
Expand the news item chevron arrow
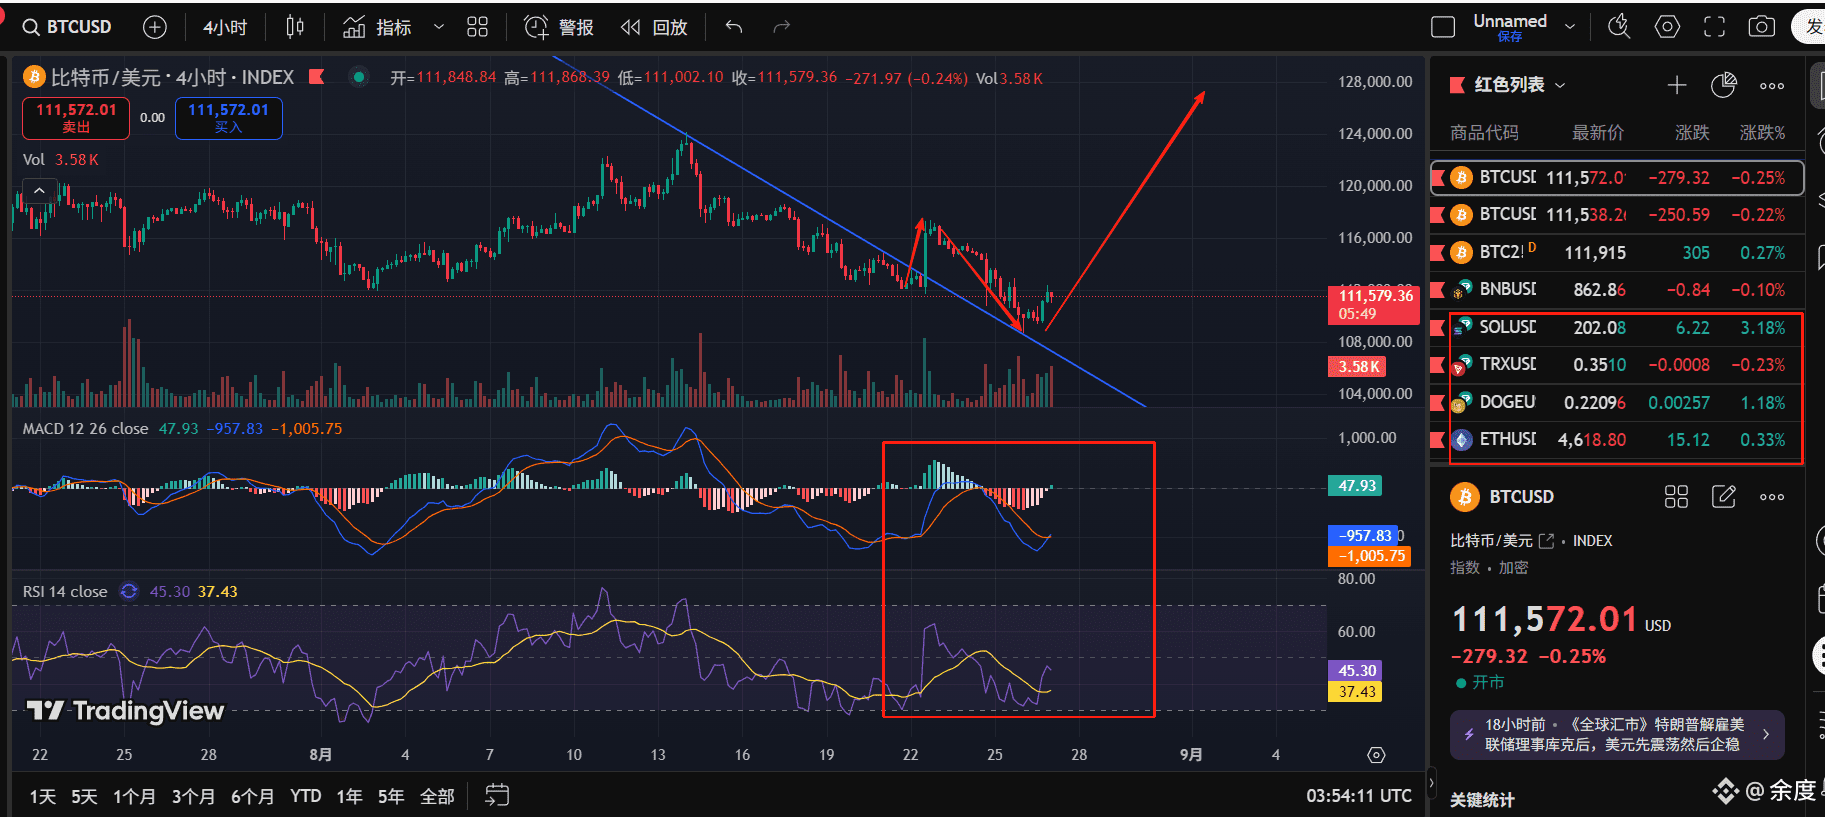click(1766, 734)
